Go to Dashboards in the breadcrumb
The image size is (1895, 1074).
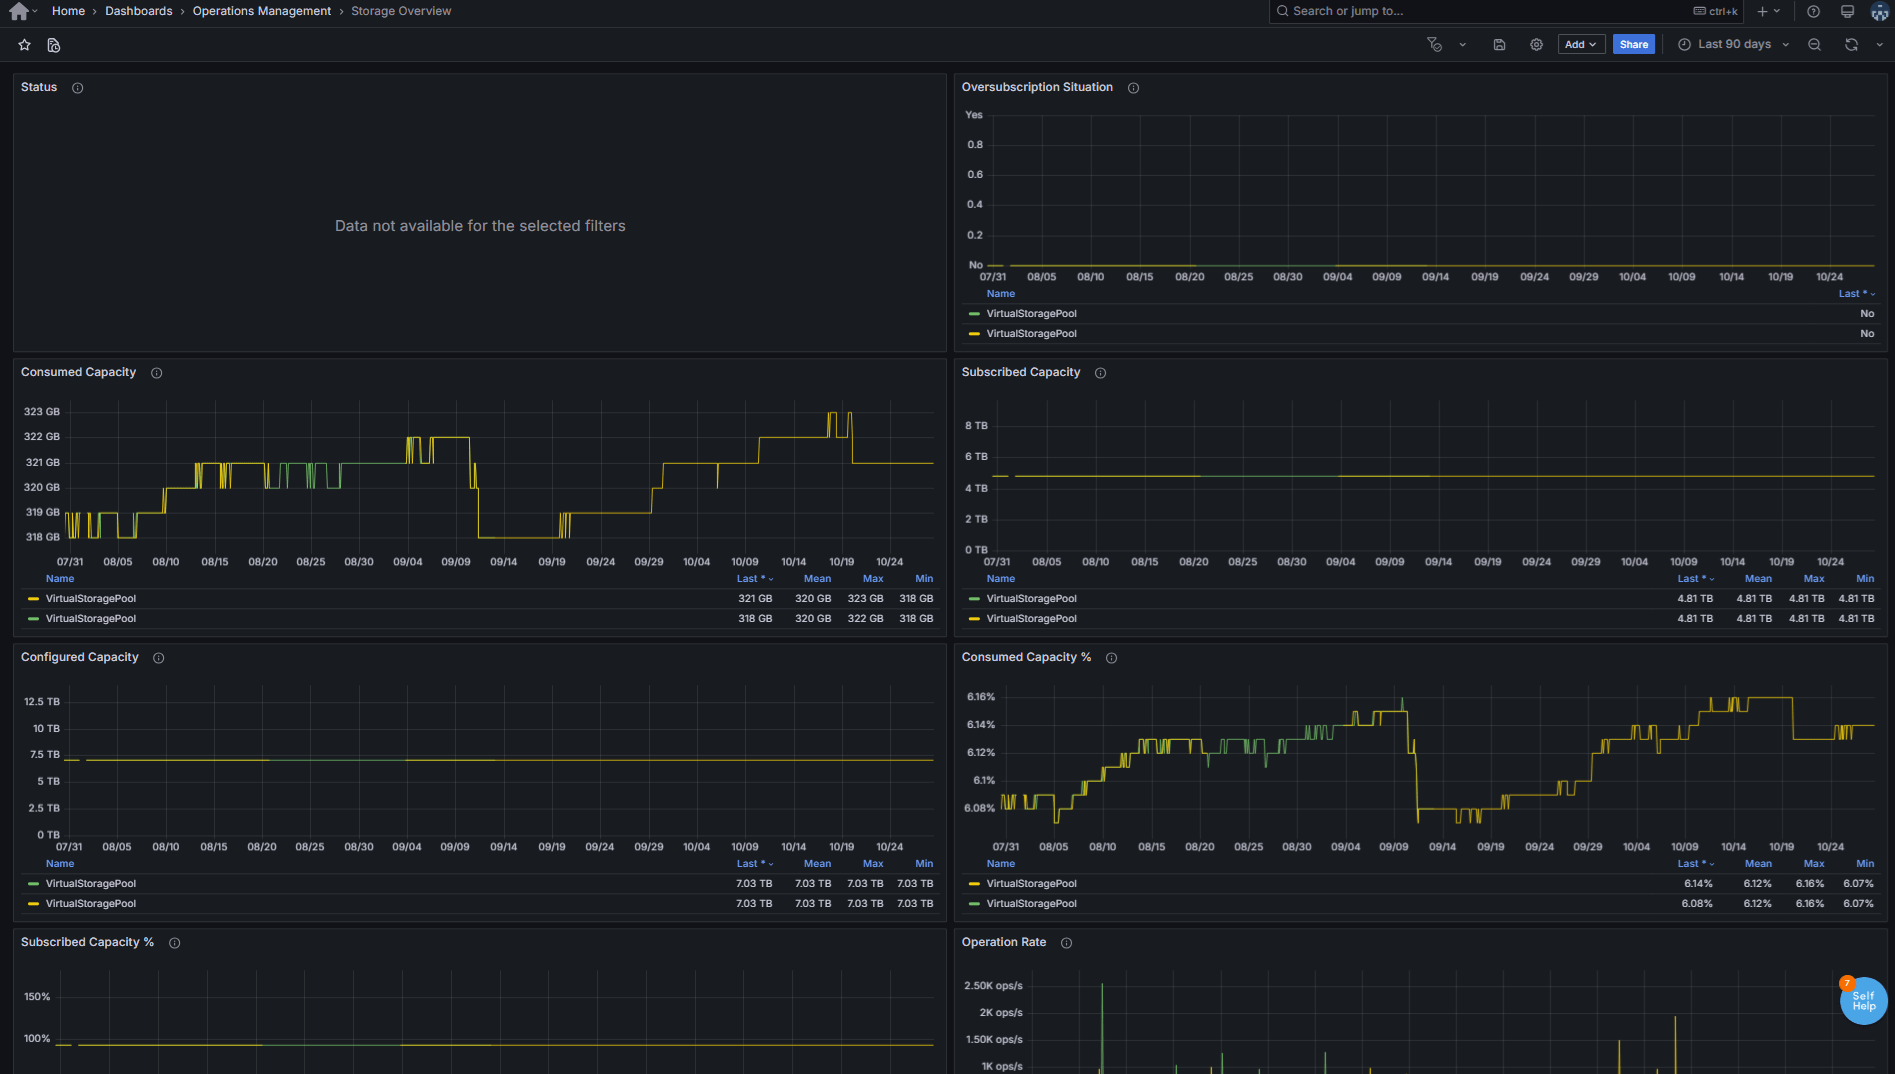138,11
